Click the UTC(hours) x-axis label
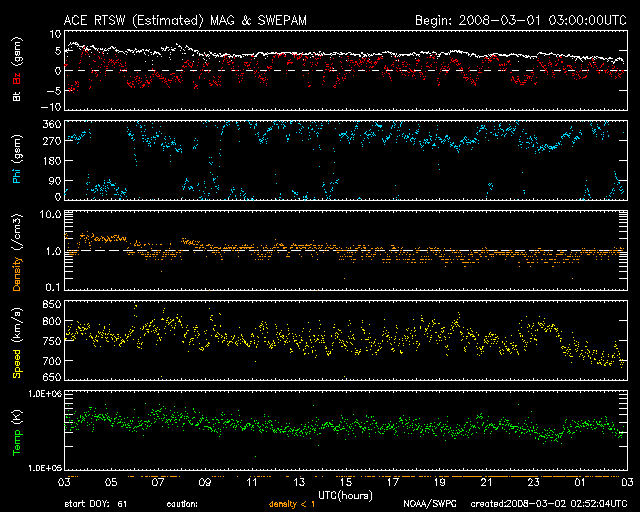The width and height of the screenshot is (640, 512). click(x=345, y=494)
